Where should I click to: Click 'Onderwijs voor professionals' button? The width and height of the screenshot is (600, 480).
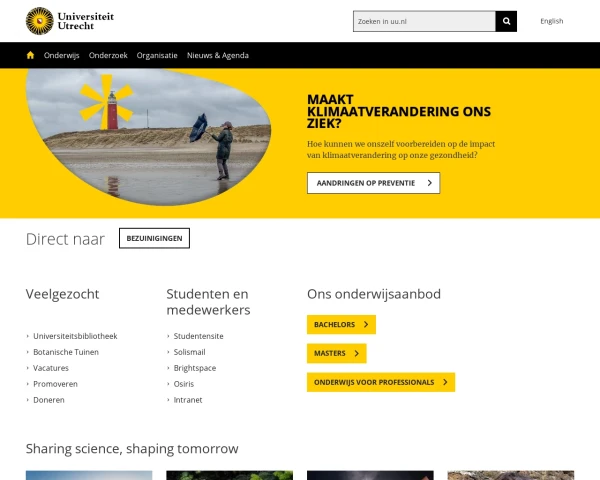click(381, 382)
